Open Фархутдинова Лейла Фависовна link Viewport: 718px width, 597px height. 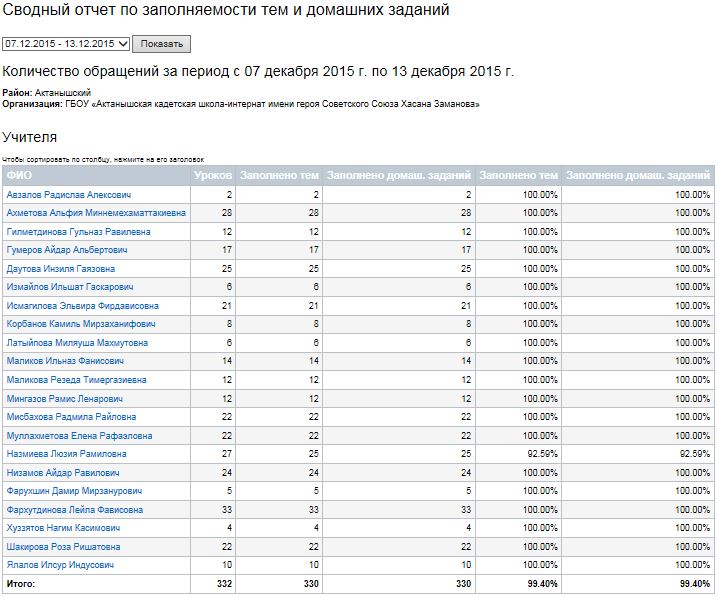click(75, 510)
